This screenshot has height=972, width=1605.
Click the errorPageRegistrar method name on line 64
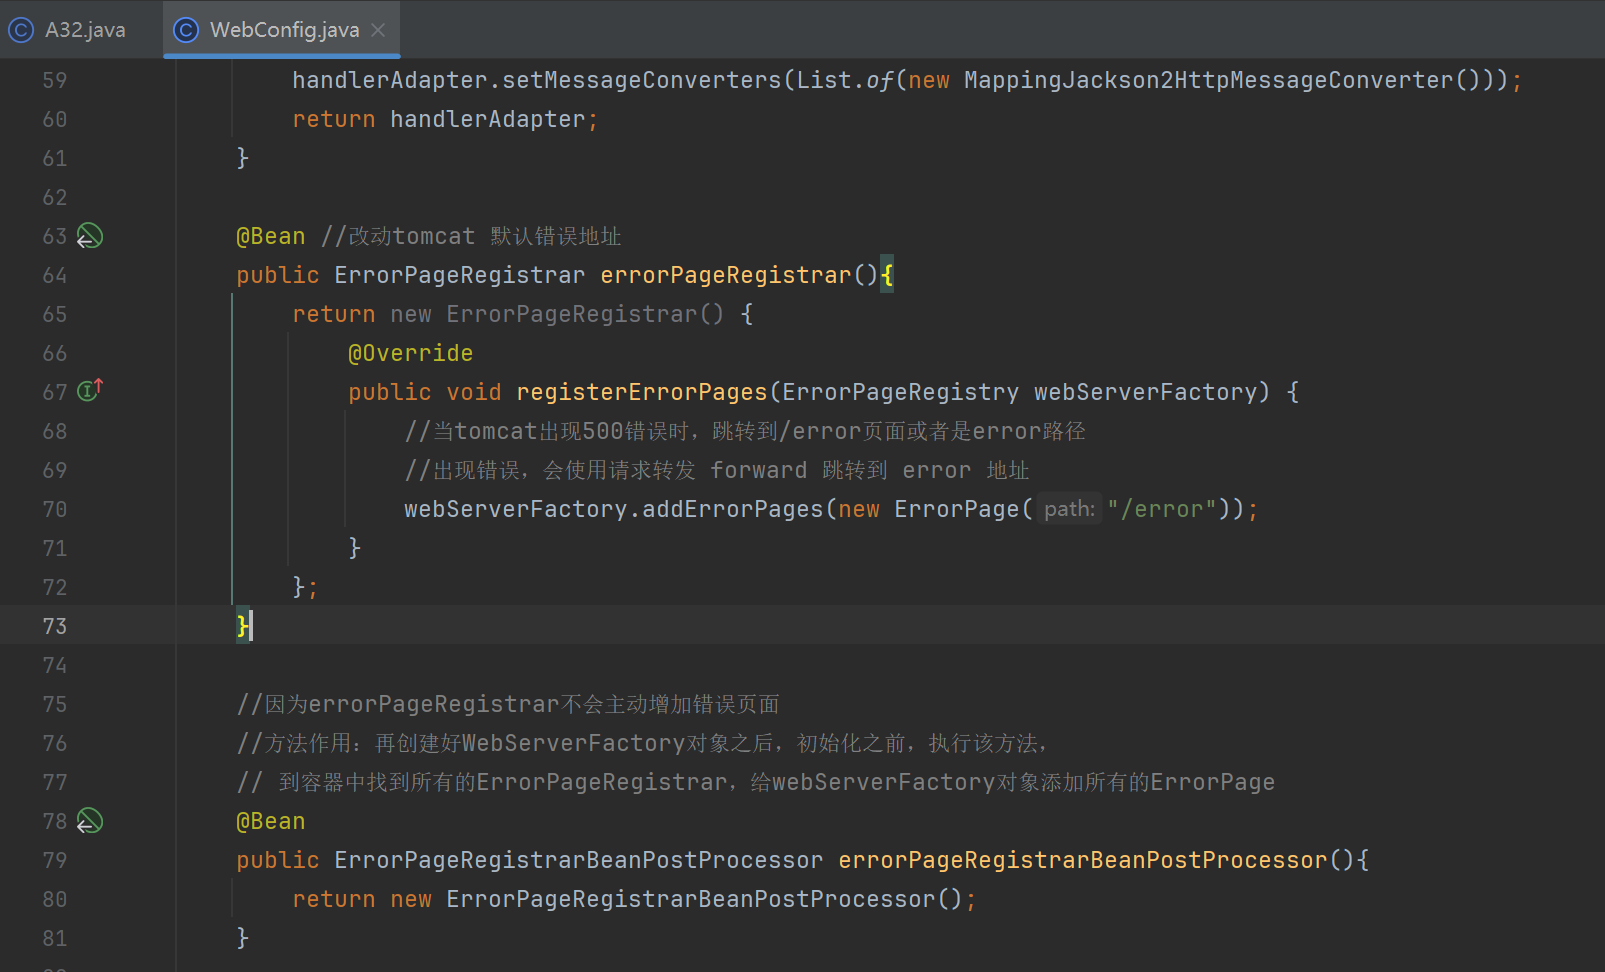pyautogui.click(x=726, y=275)
